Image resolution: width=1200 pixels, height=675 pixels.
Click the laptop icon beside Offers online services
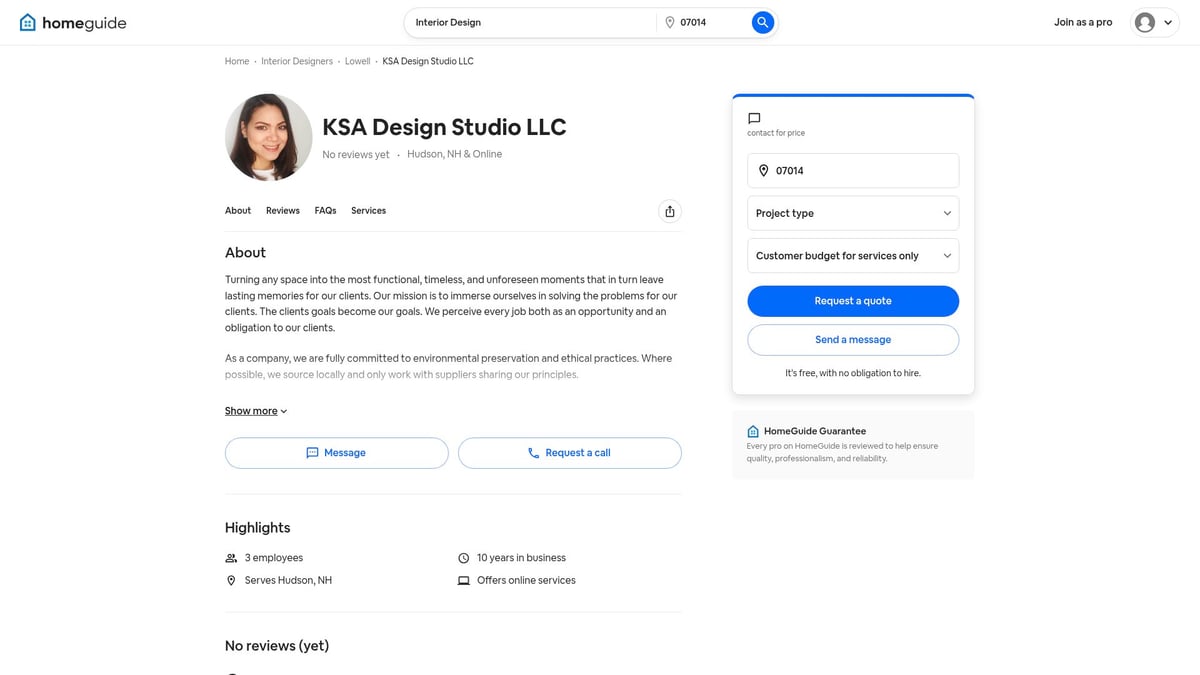coord(463,580)
